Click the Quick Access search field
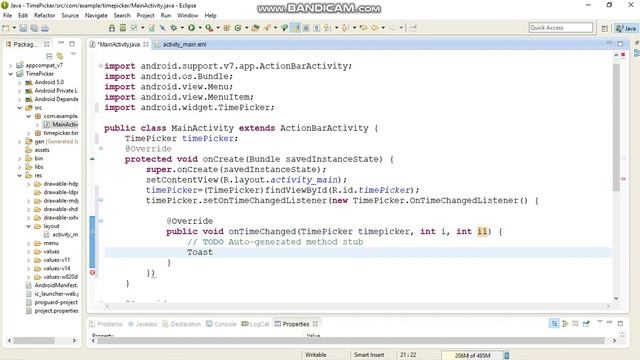This screenshot has width=640, height=360. (560, 28)
